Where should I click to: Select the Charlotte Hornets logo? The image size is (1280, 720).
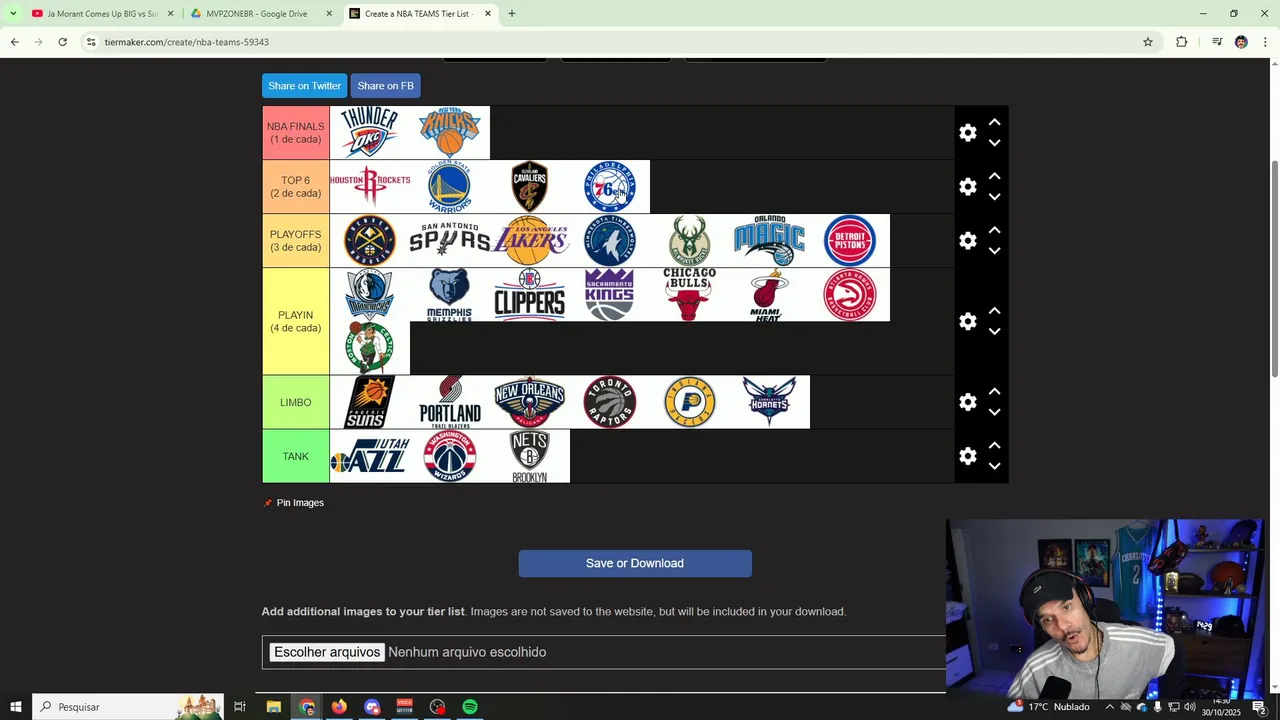point(770,402)
